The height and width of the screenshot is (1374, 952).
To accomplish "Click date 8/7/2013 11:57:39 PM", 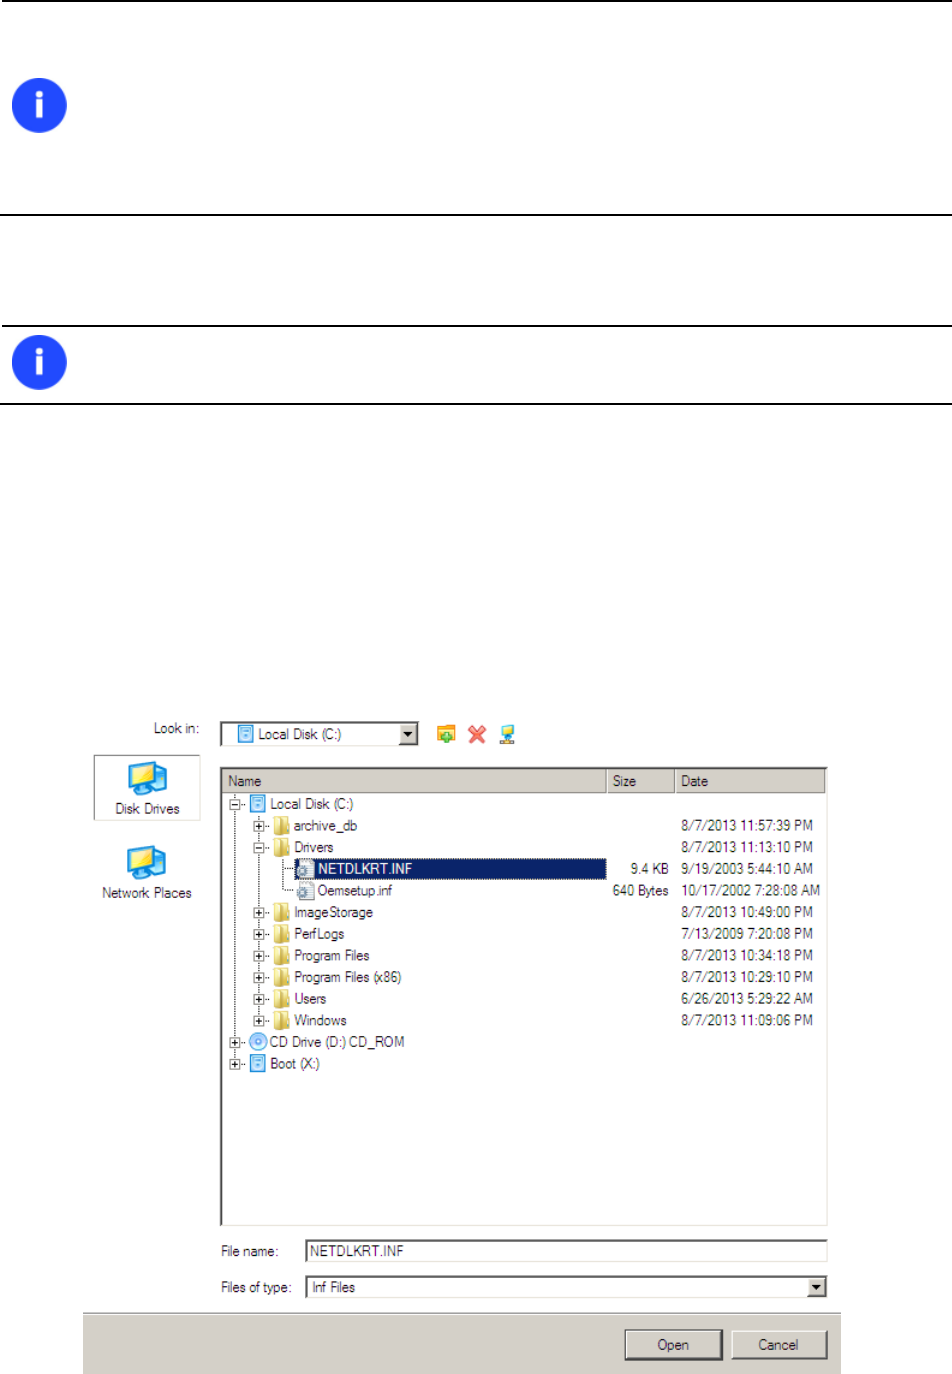I will tap(747, 826).
